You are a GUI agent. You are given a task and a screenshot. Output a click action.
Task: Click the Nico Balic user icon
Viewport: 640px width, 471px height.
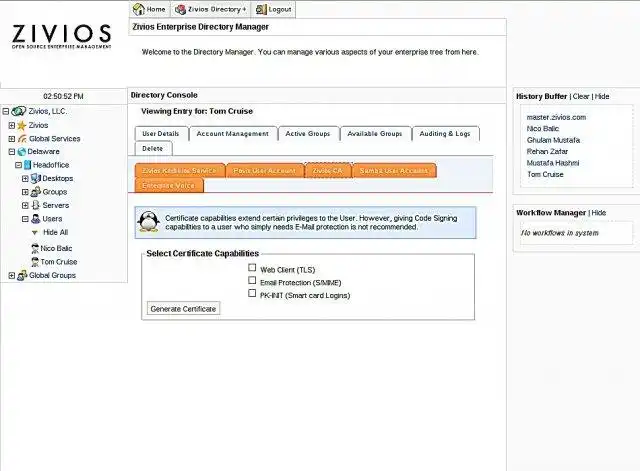(35, 248)
